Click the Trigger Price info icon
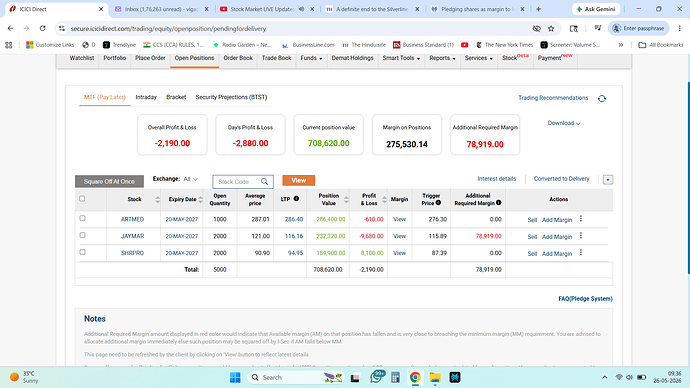690x388 pixels. click(x=438, y=203)
